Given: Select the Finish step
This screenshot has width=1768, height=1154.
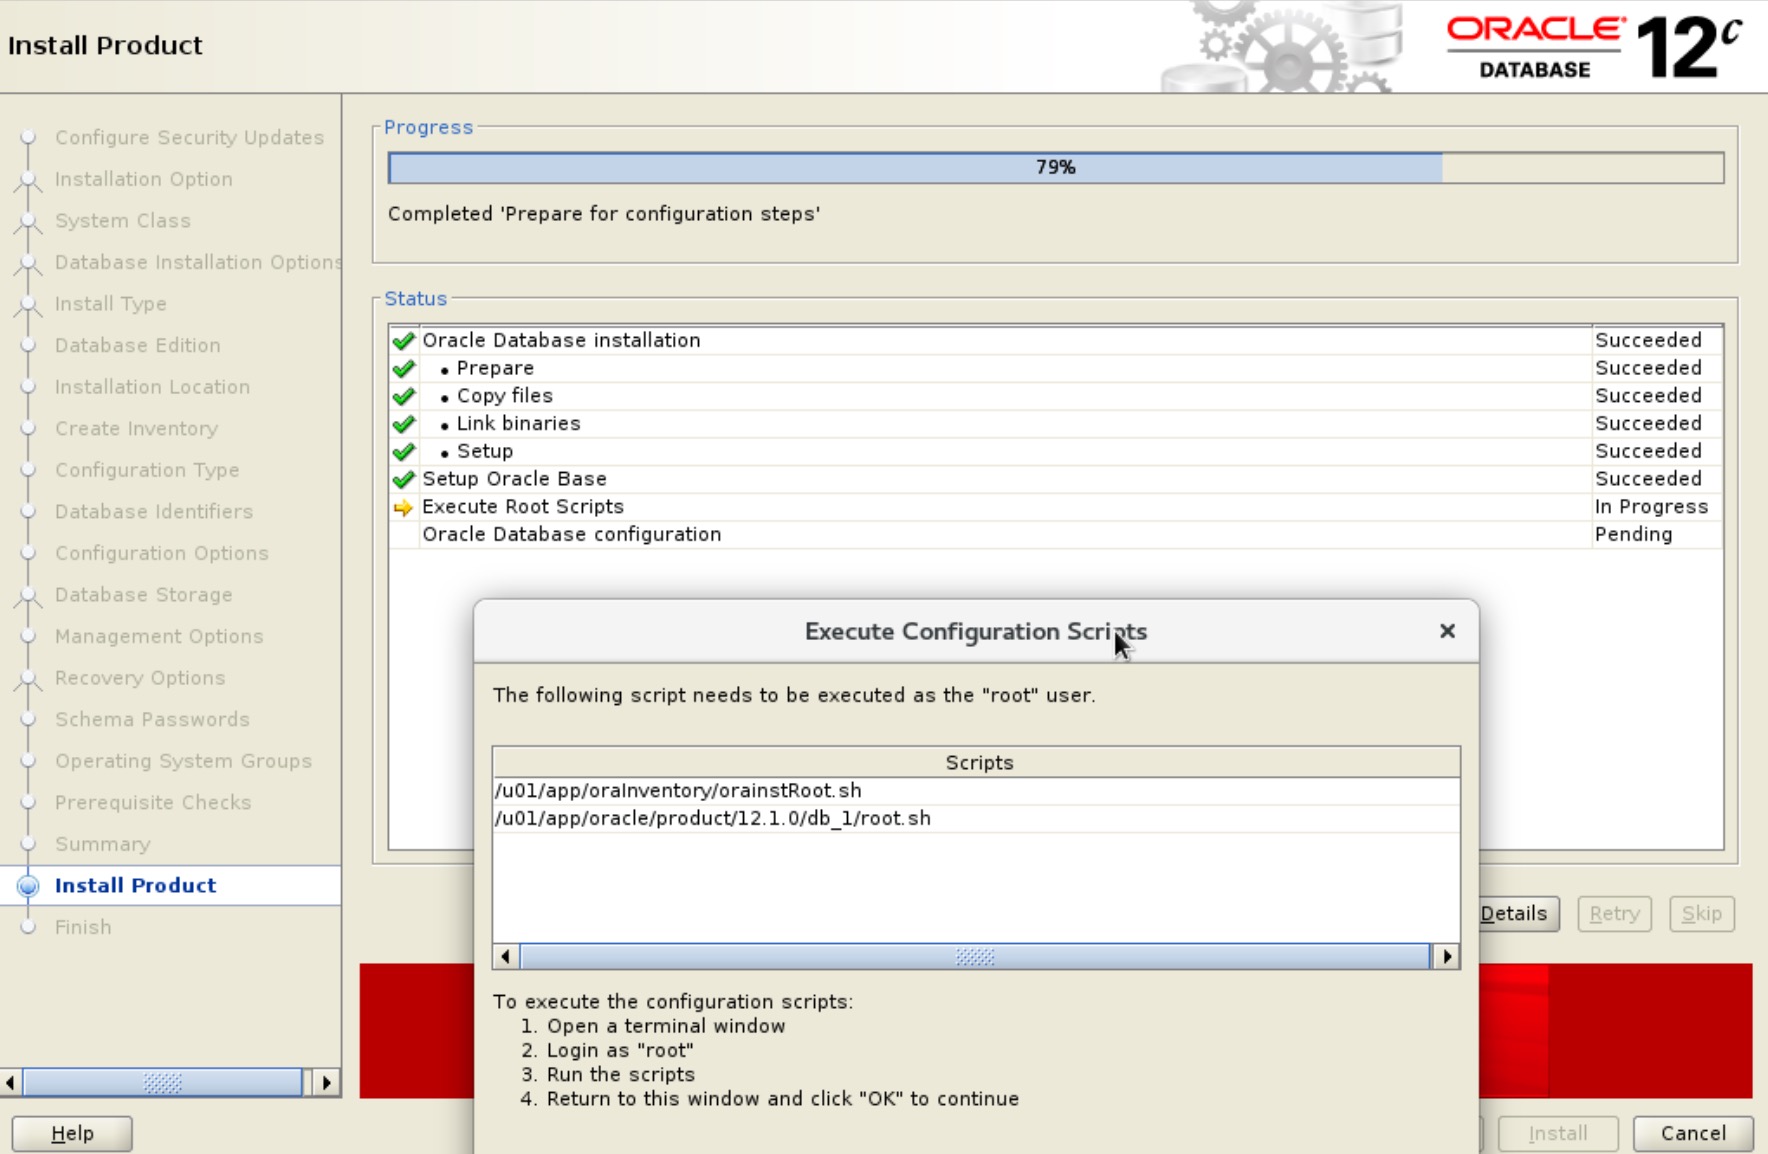Looking at the screenshot, I should tap(83, 927).
